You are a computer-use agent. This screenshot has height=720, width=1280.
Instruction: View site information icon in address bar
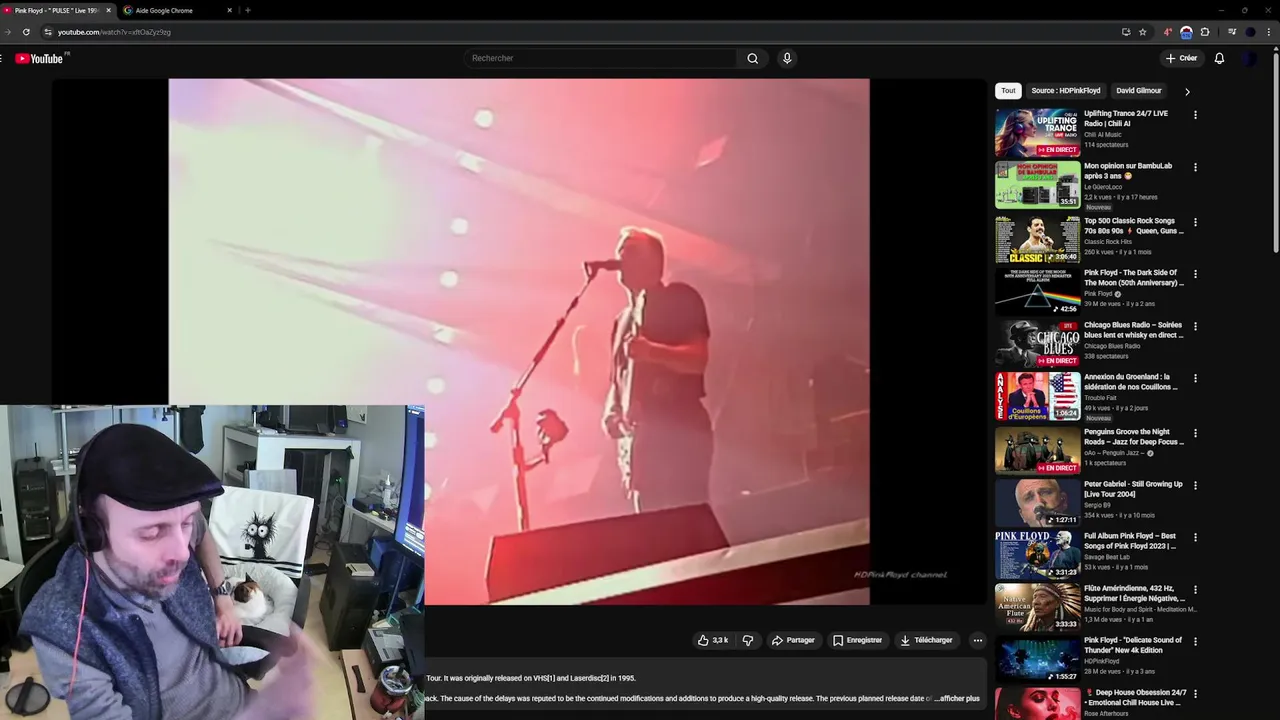(x=48, y=32)
